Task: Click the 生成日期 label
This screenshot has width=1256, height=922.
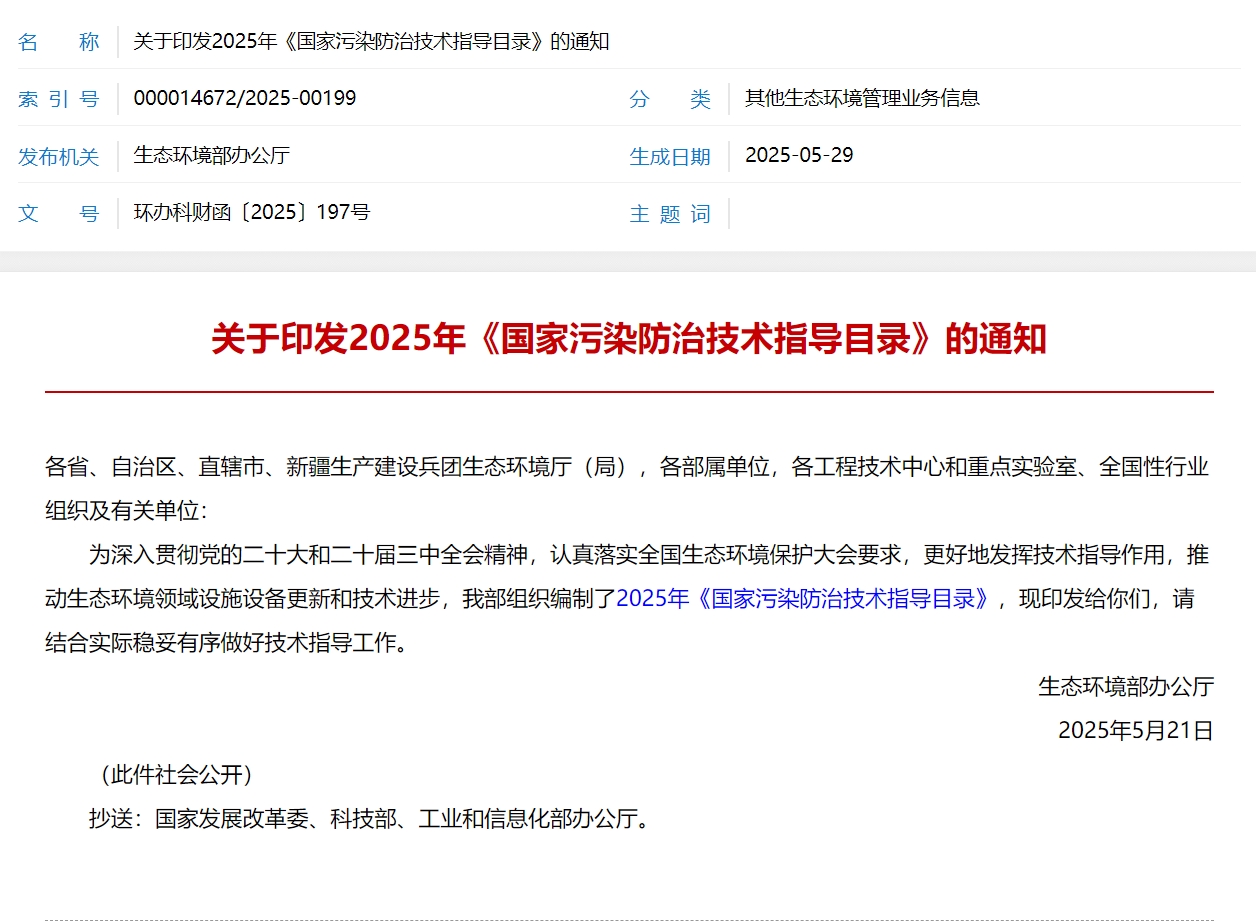Action: pyautogui.click(x=670, y=156)
